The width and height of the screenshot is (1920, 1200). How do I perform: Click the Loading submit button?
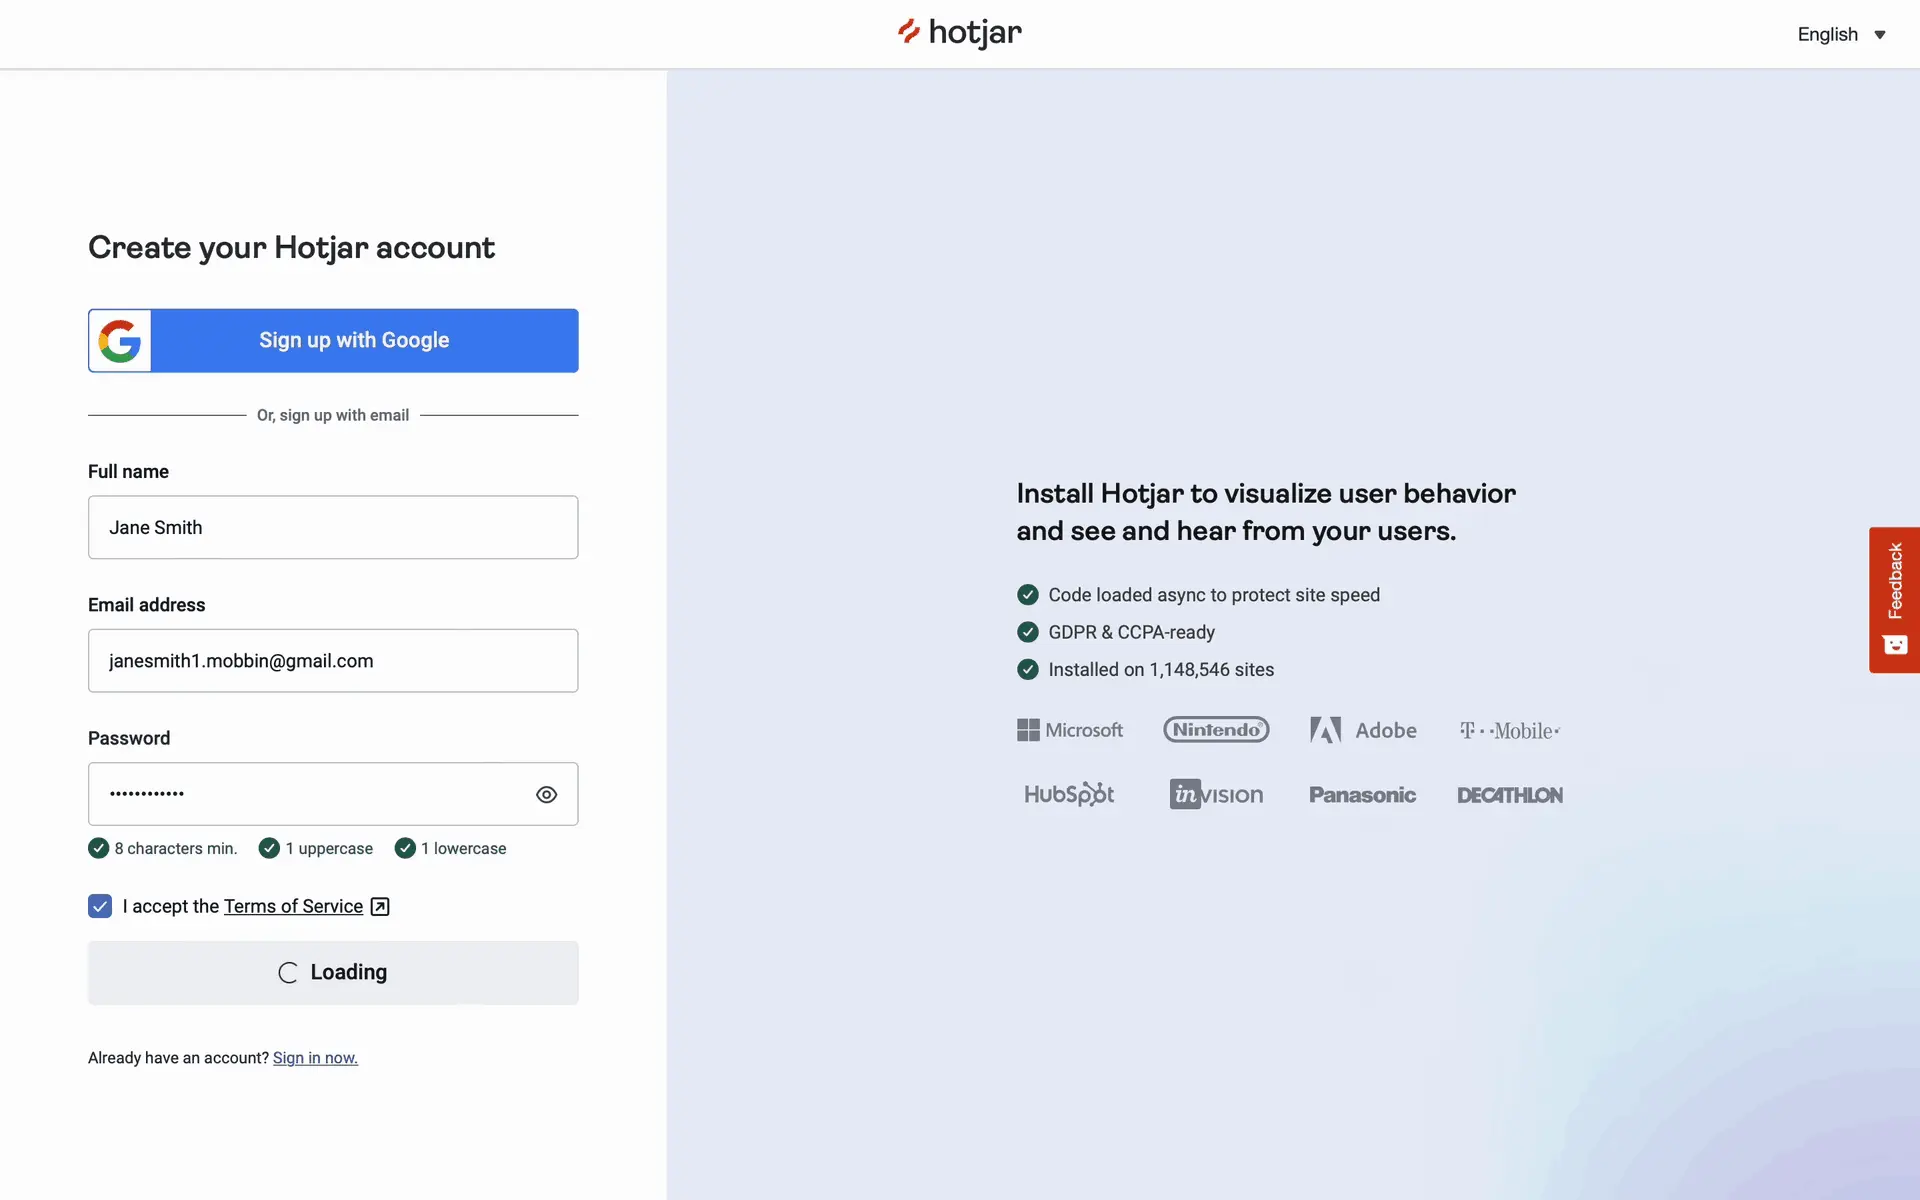(333, 973)
